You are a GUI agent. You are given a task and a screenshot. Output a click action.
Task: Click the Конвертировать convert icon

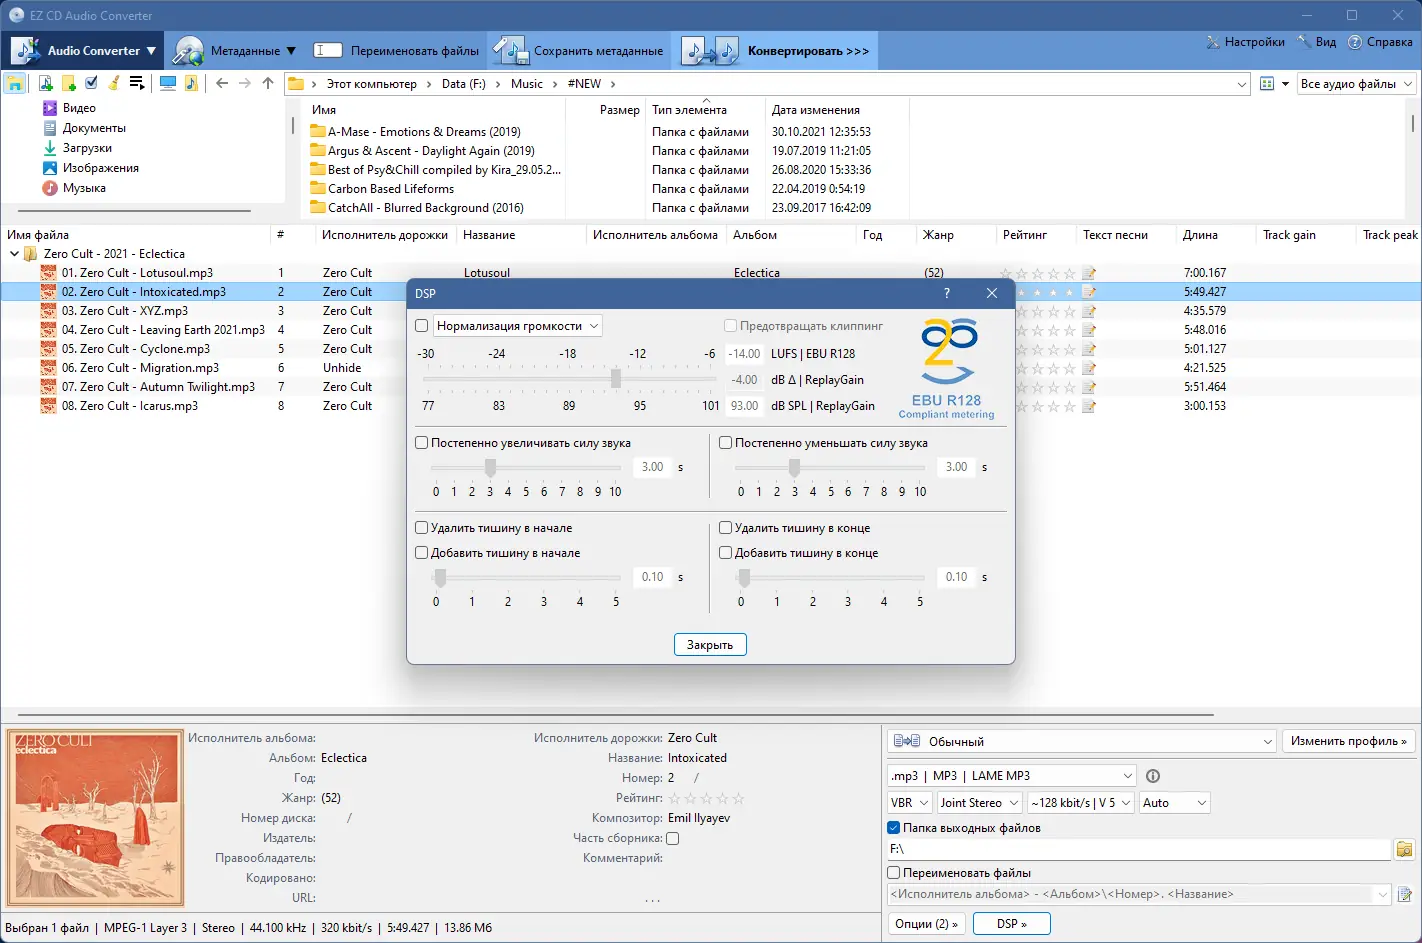pos(710,51)
